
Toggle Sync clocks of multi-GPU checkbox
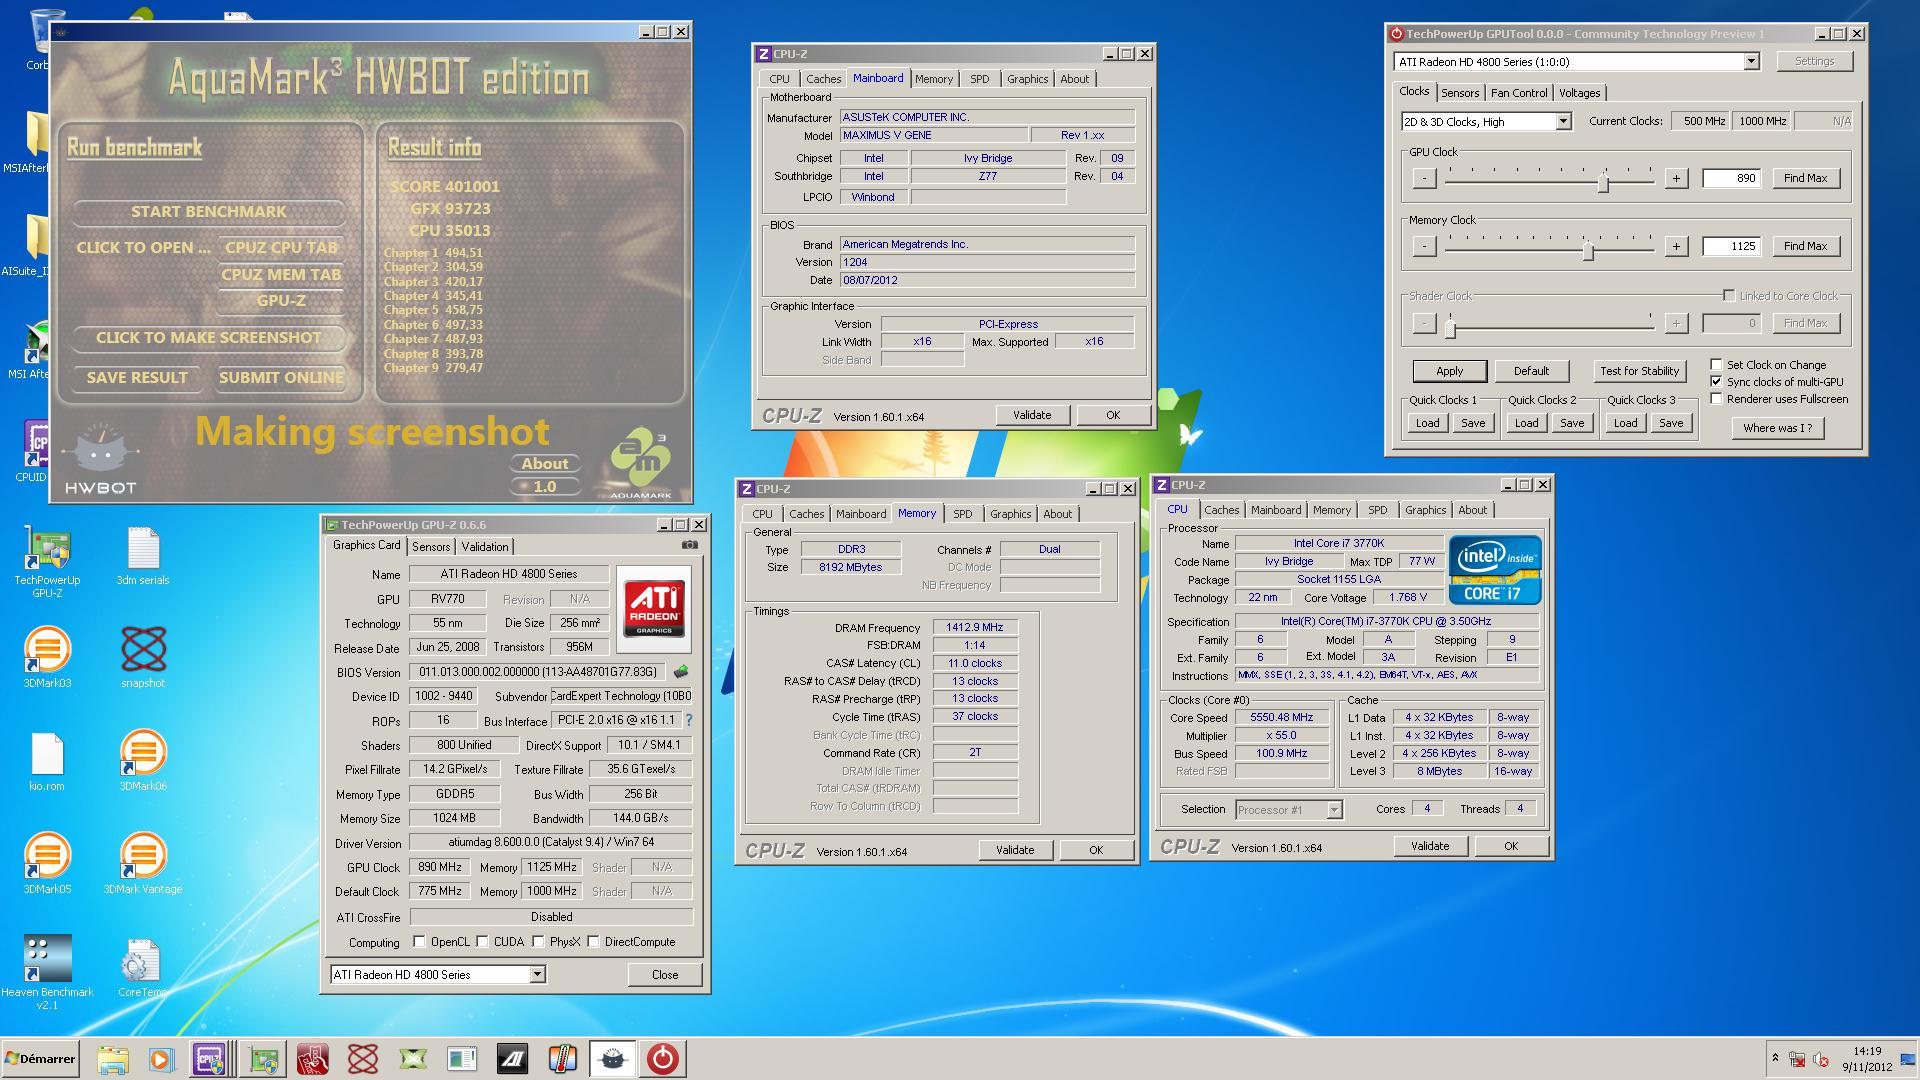[1716, 382]
